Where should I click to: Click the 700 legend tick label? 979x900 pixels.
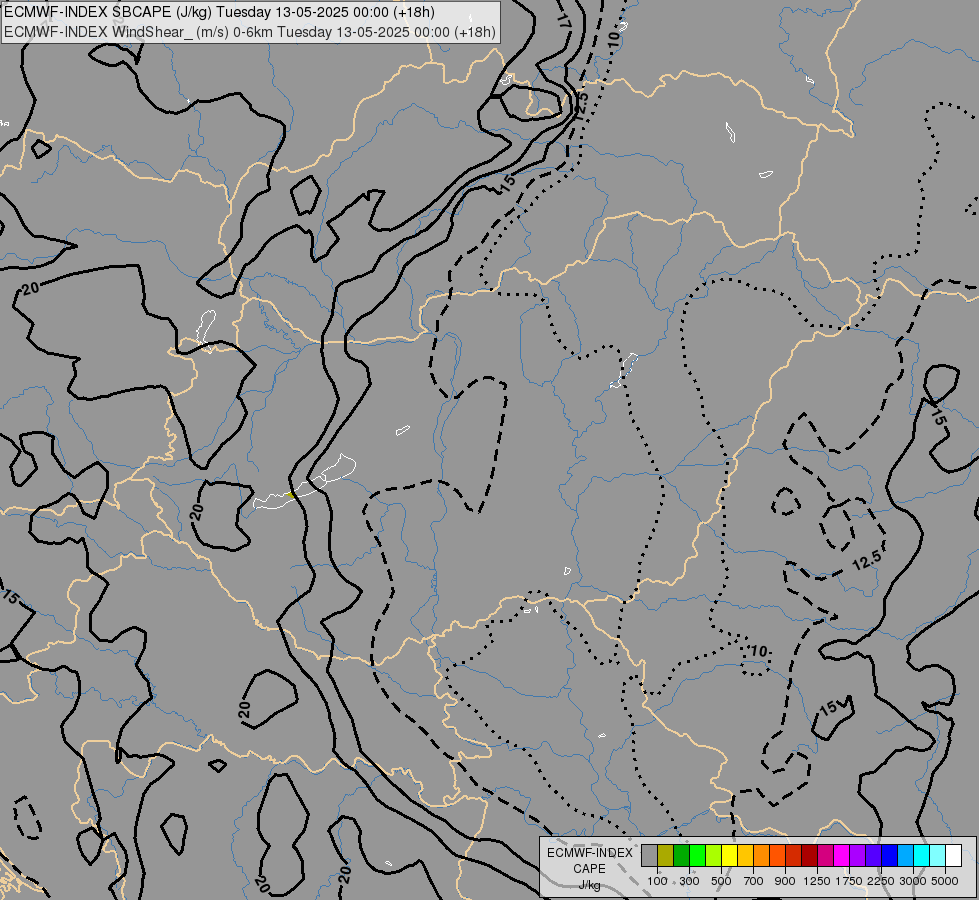click(754, 881)
